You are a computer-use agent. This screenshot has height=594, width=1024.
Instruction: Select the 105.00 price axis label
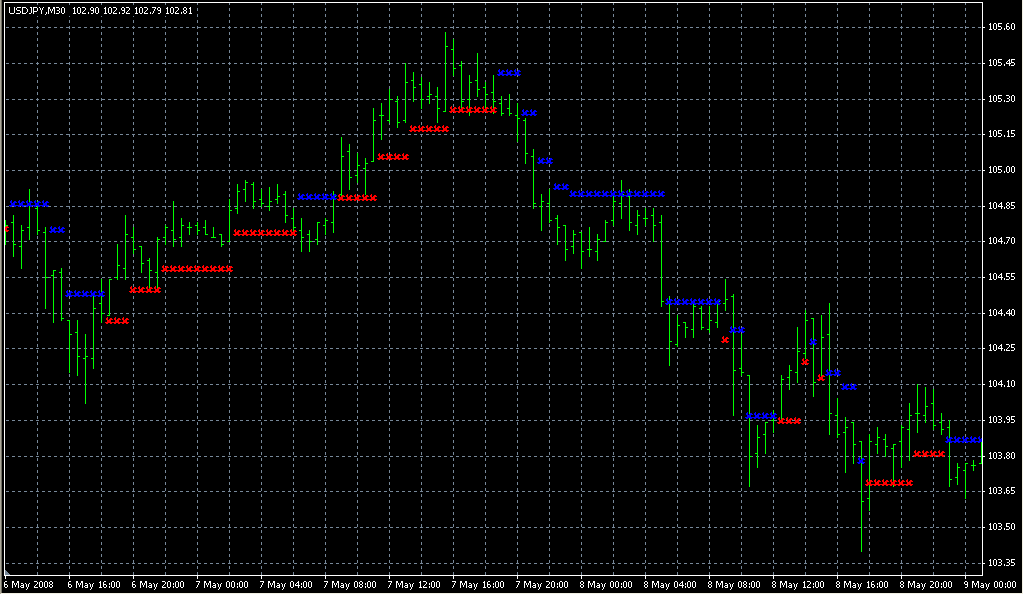1001,170
